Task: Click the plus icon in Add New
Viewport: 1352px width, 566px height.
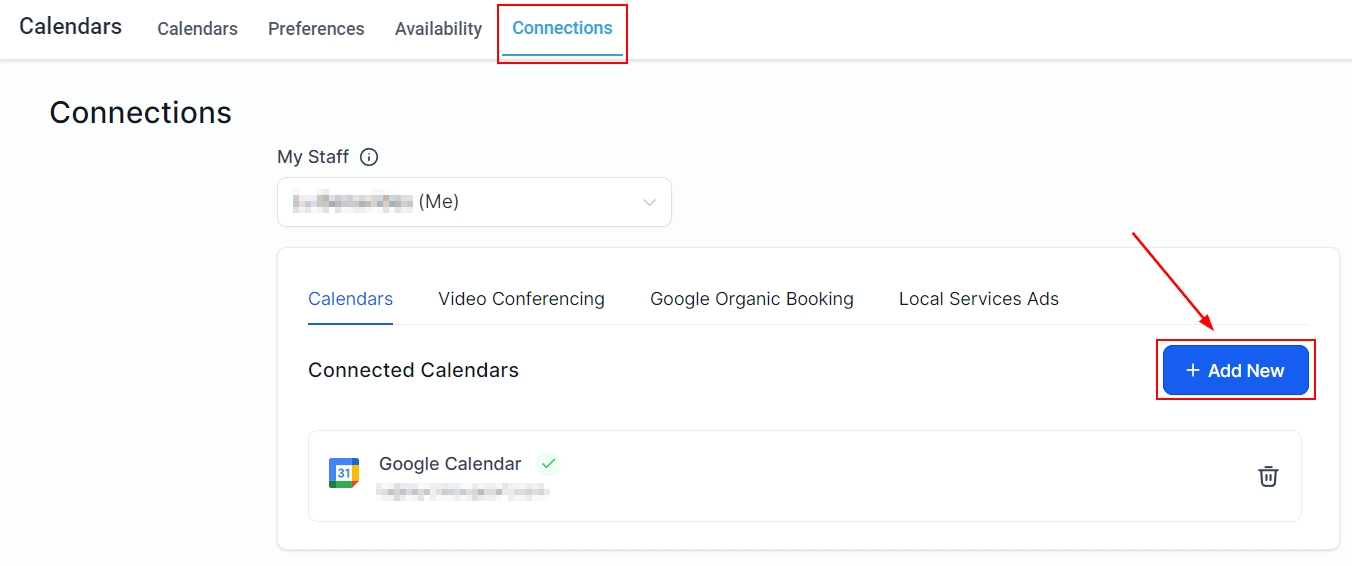Action: coord(1192,370)
